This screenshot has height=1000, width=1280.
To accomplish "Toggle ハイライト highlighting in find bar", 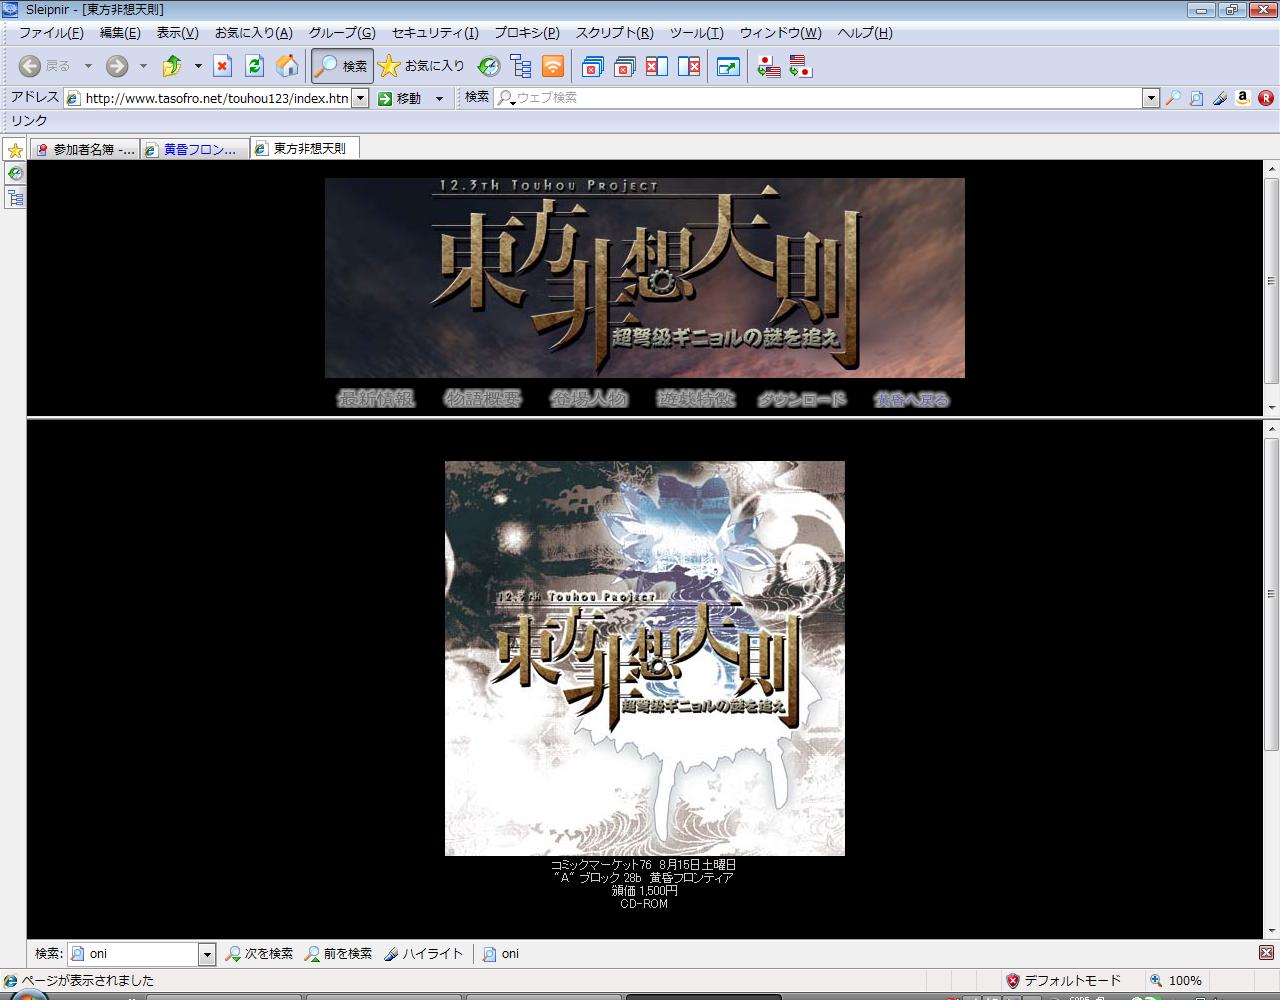I will pyautogui.click(x=424, y=954).
